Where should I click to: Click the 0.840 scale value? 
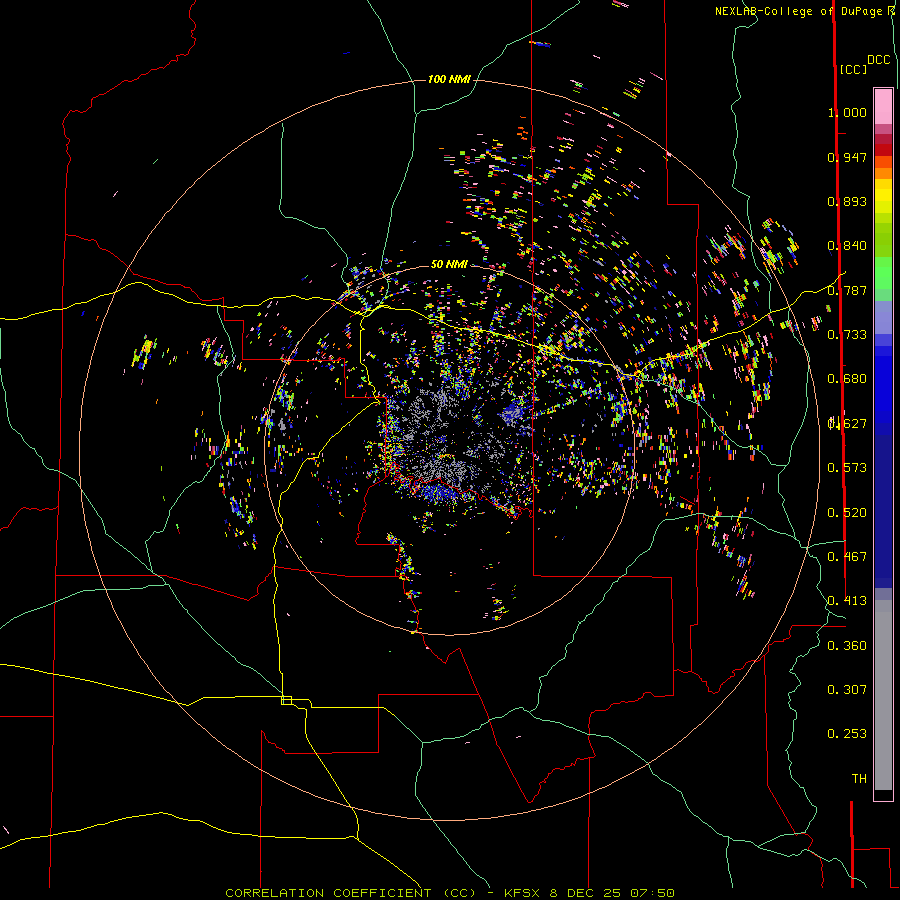pos(847,246)
